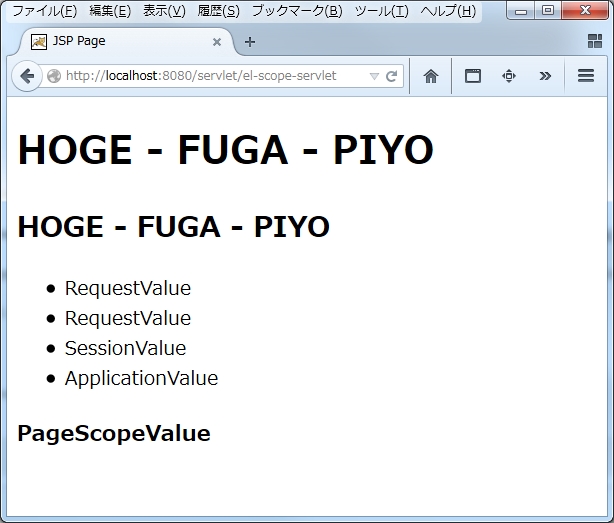This screenshot has height=523, width=614.
Task: Click the smaller HOGE - FUGA - PIYO heading
Action: pos(173,227)
